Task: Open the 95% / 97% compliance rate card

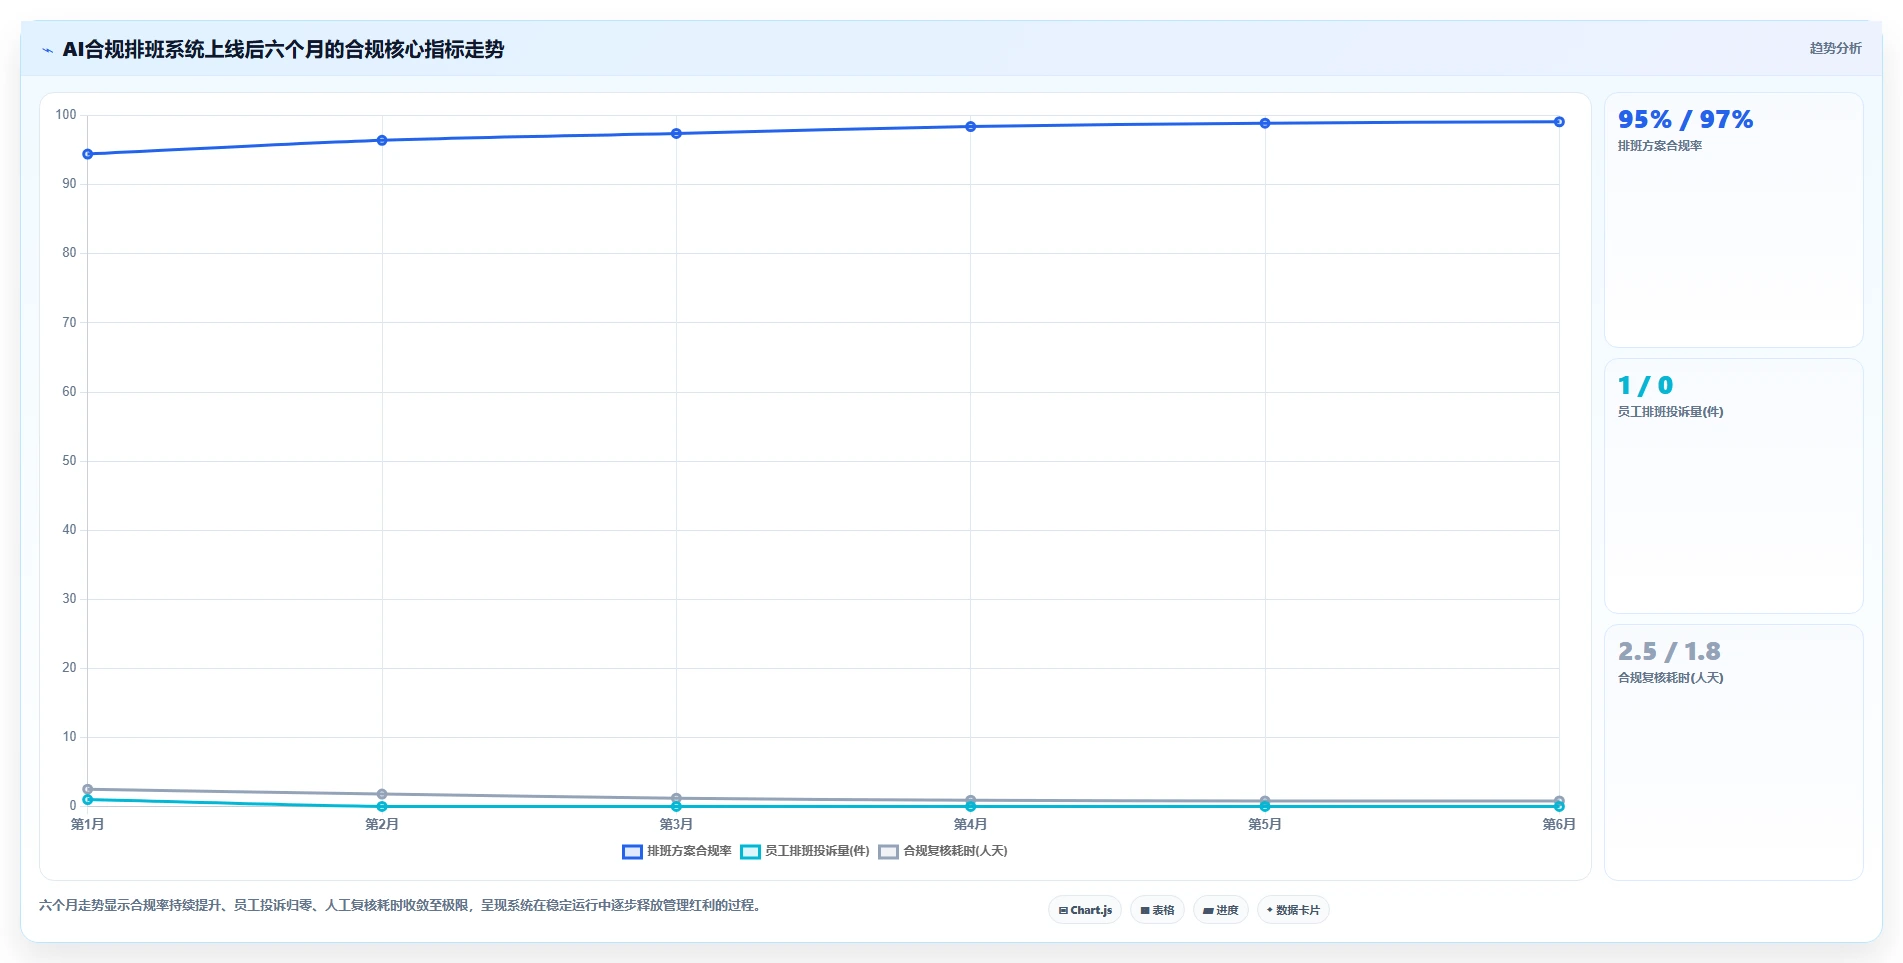Action: (x=1733, y=220)
